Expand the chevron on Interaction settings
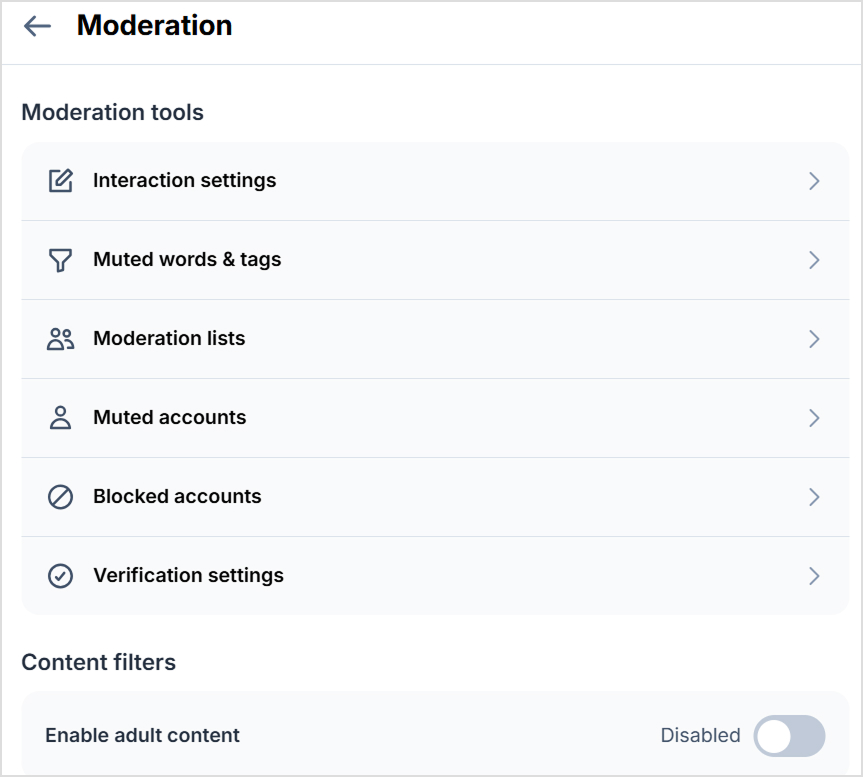Screen dimensions: 863x777 814,181
